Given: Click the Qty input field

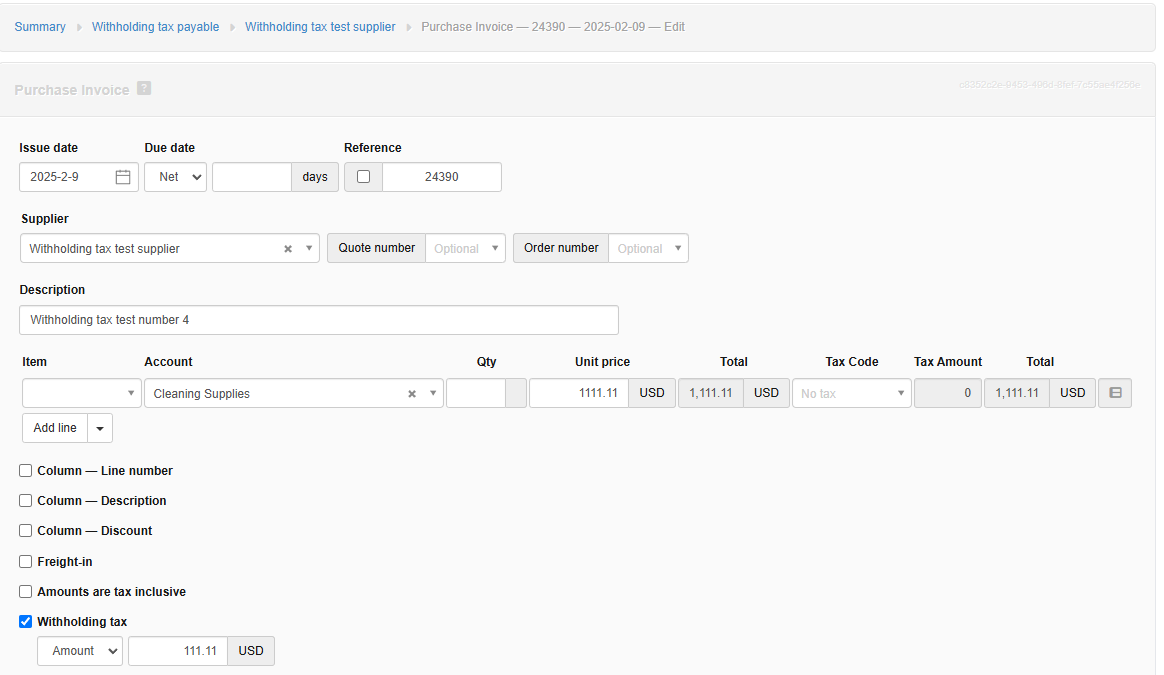Looking at the screenshot, I should (476, 393).
